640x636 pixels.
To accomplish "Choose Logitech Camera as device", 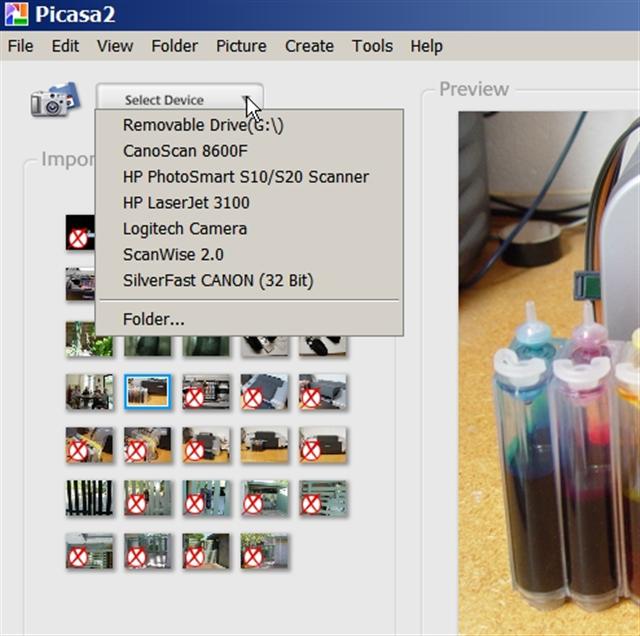I will [249, 229].
